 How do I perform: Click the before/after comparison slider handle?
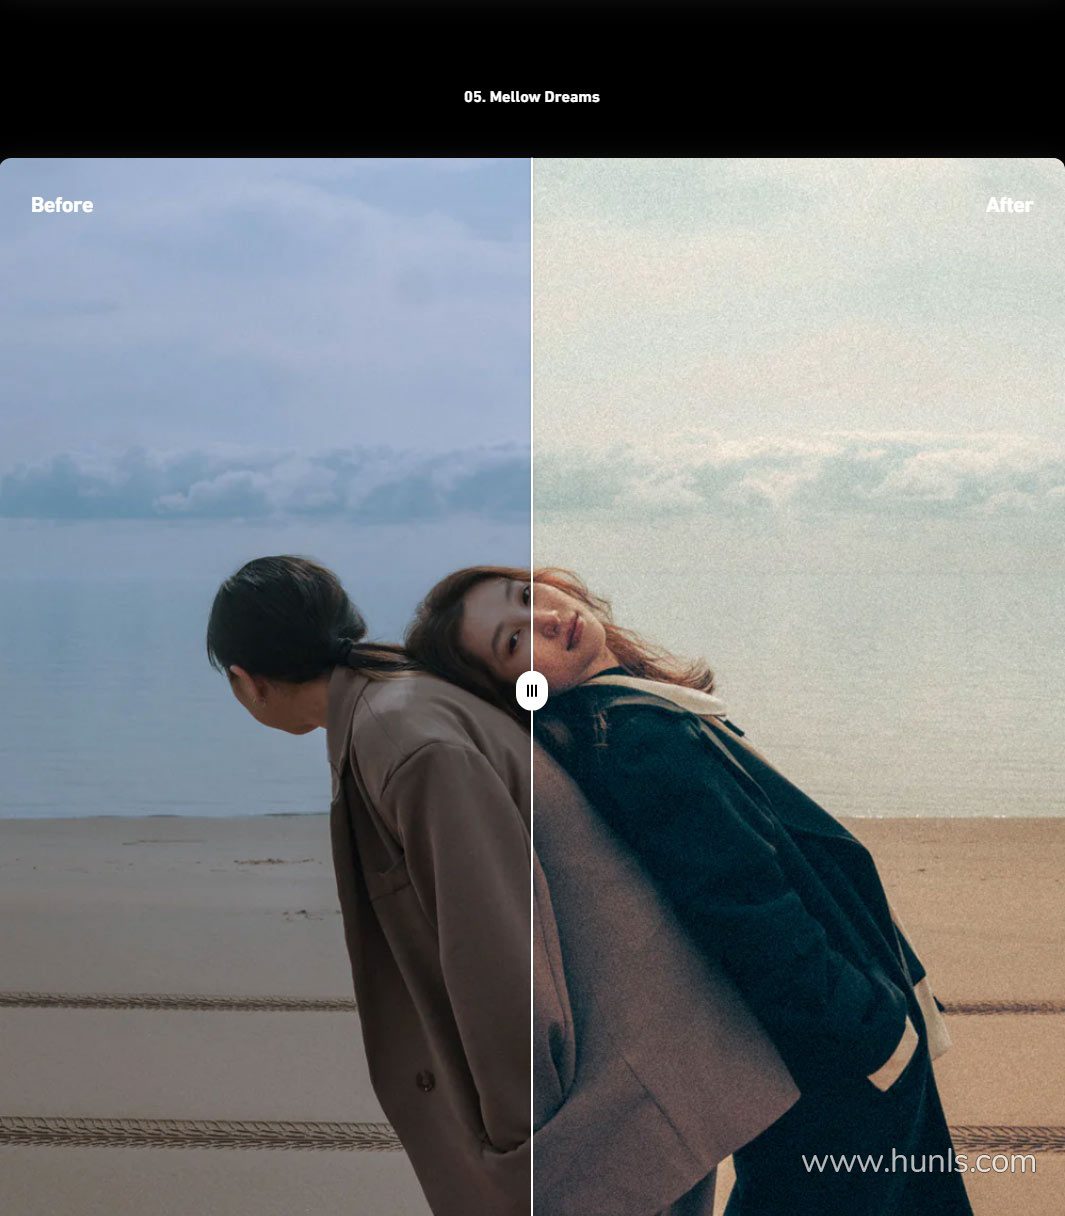pyautogui.click(x=532, y=691)
